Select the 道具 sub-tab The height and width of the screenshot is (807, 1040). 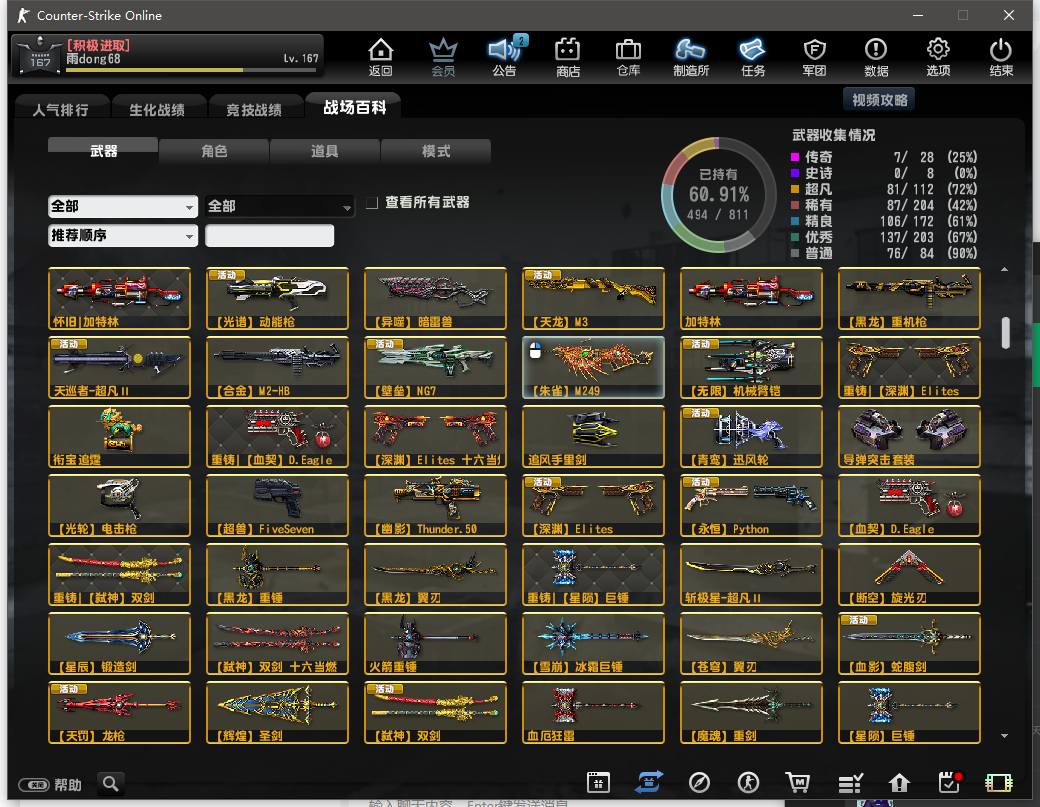324,151
